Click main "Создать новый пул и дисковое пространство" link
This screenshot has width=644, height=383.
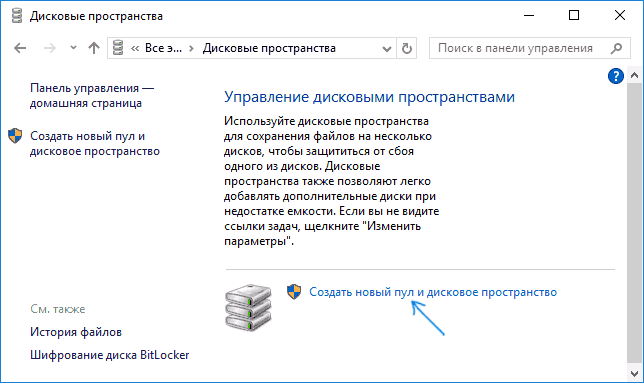click(433, 292)
